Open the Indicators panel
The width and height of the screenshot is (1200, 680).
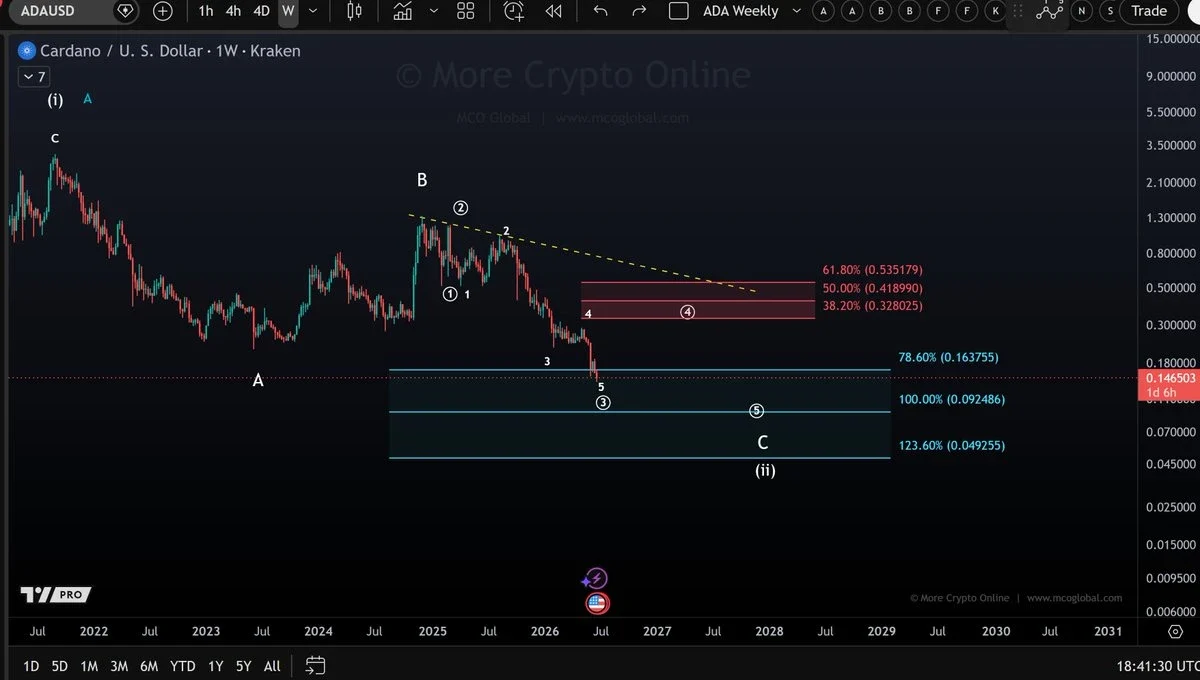click(402, 11)
